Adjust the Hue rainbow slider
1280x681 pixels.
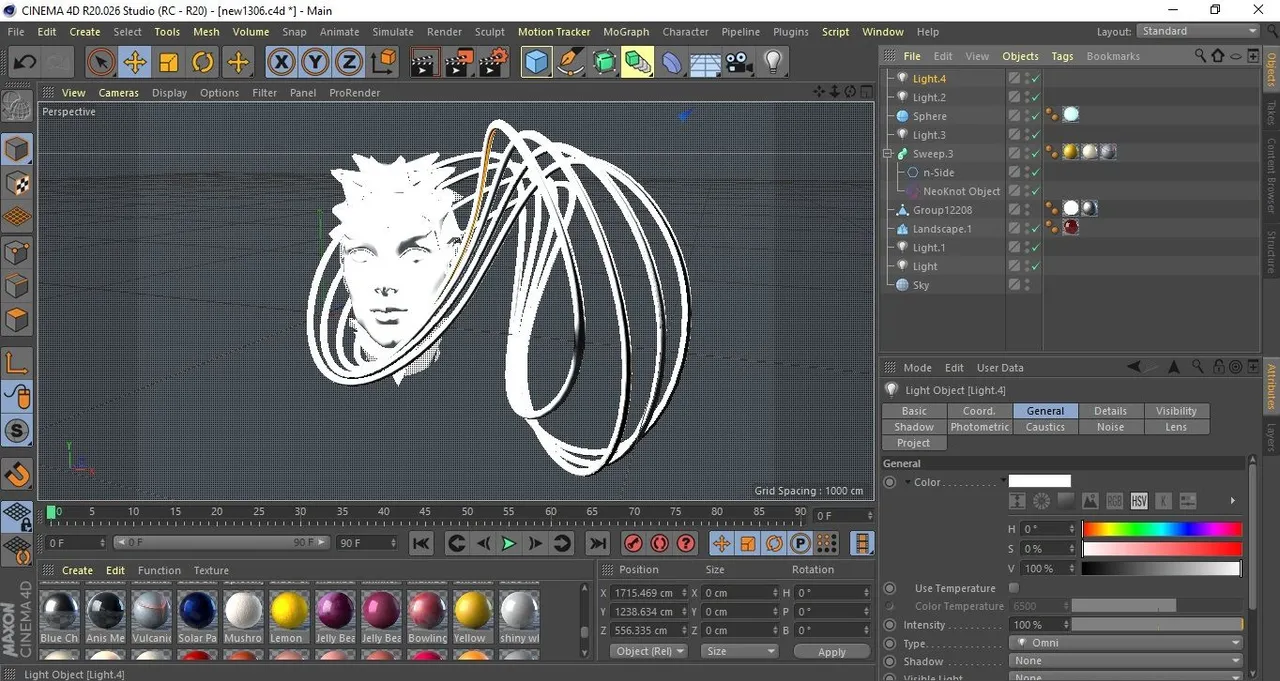point(1162,529)
